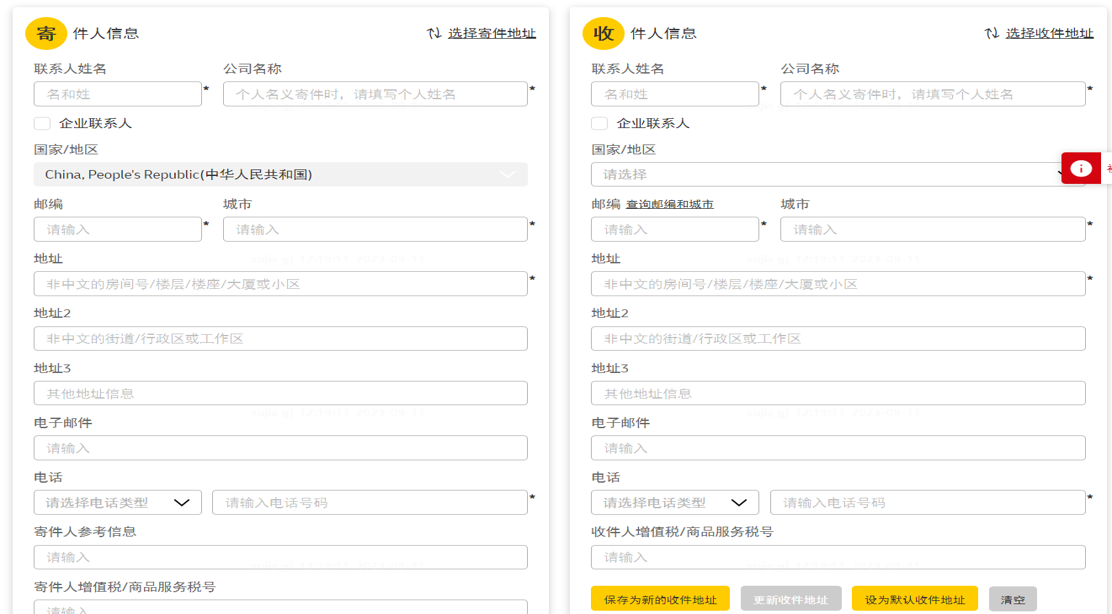Viewport: 1112px width, 614px height.
Task: Focus the recipient 电子邮件 field
Action: pyautogui.click(x=838, y=448)
